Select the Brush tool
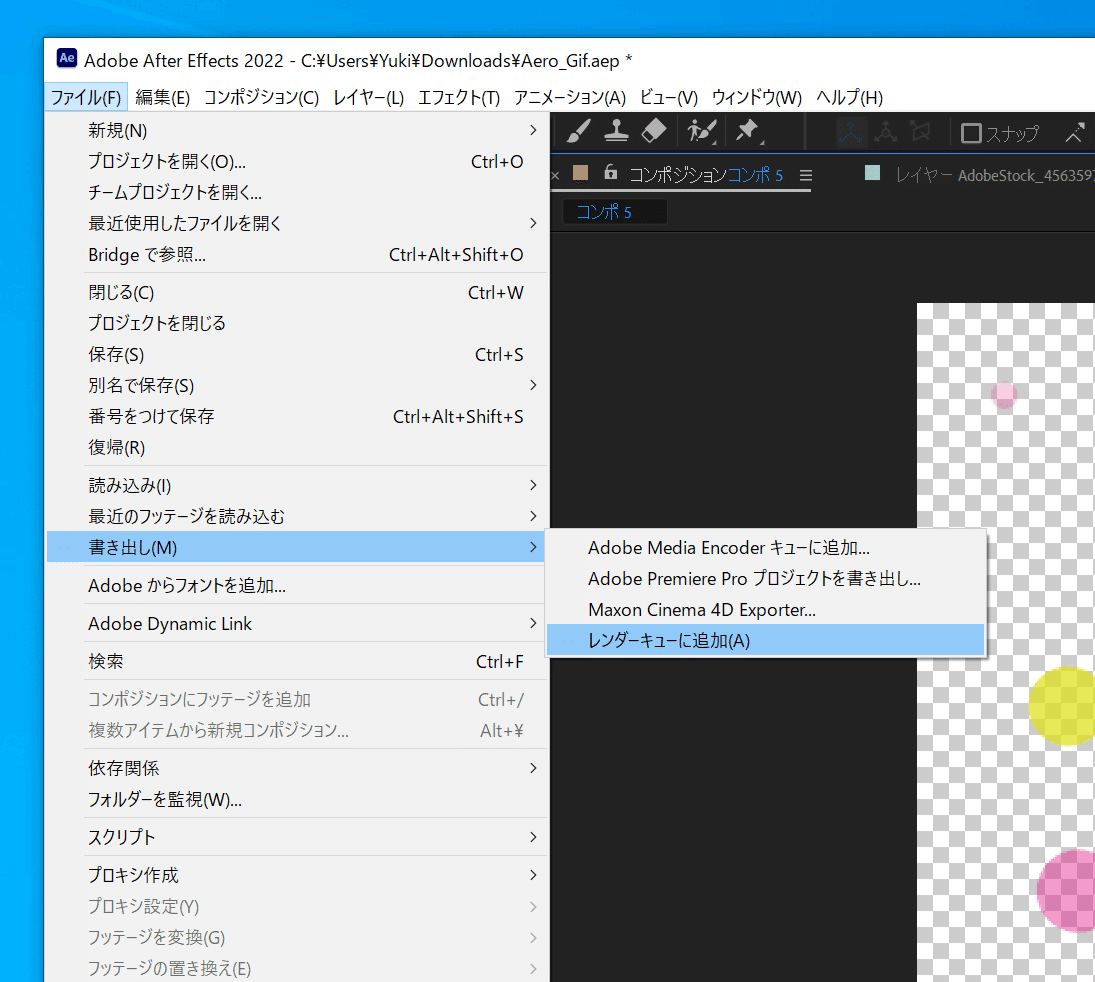 (577, 130)
